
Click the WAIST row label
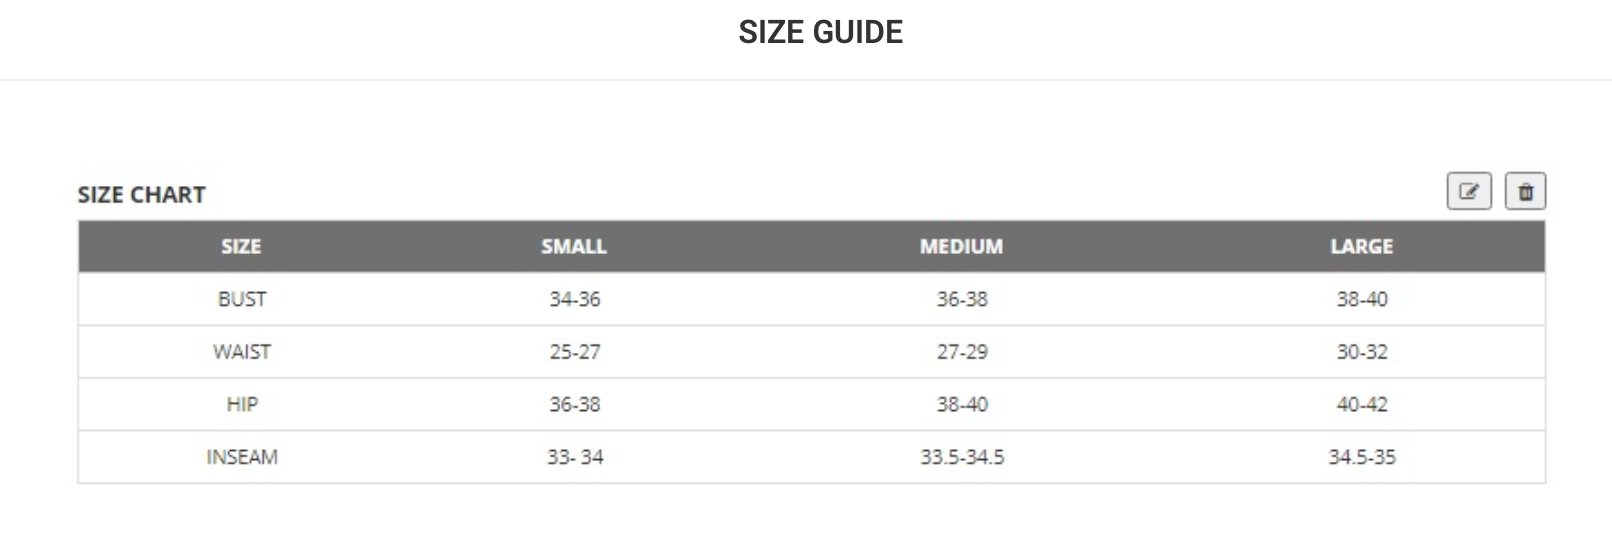242,352
